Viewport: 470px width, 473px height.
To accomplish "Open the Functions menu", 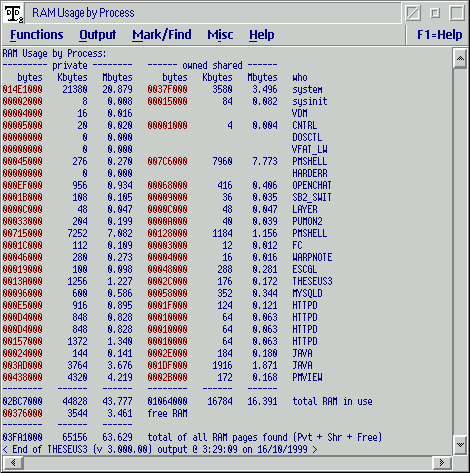I will [37, 35].
